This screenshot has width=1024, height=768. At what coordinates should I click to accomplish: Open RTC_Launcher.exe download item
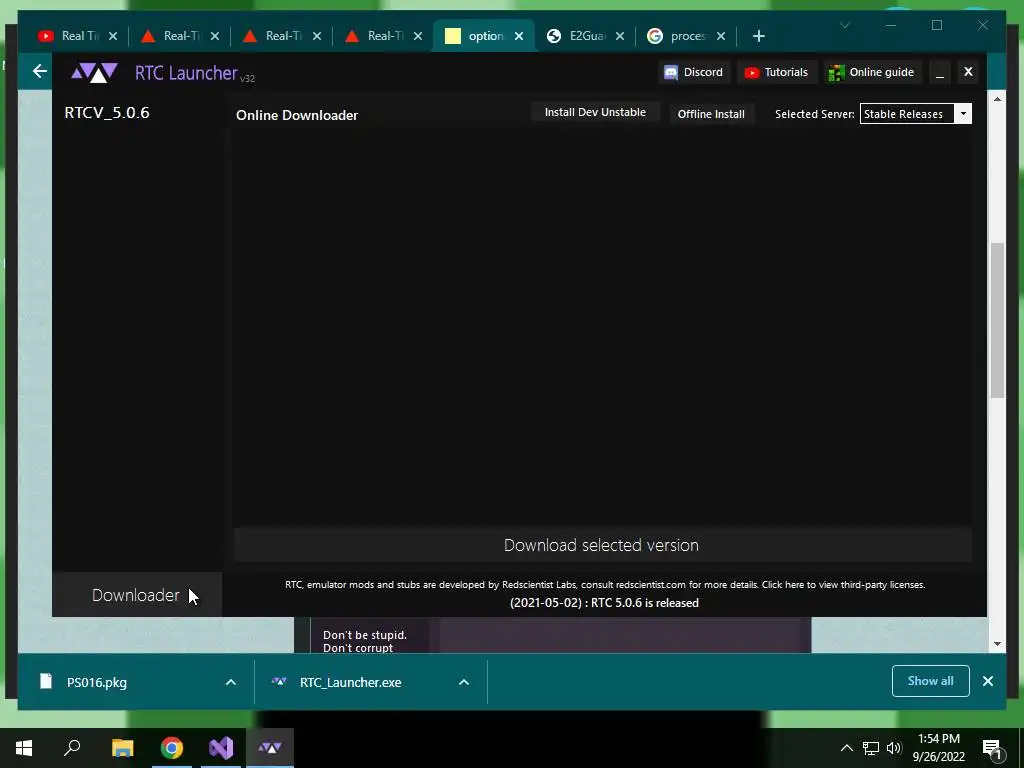(x=350, y=682)
